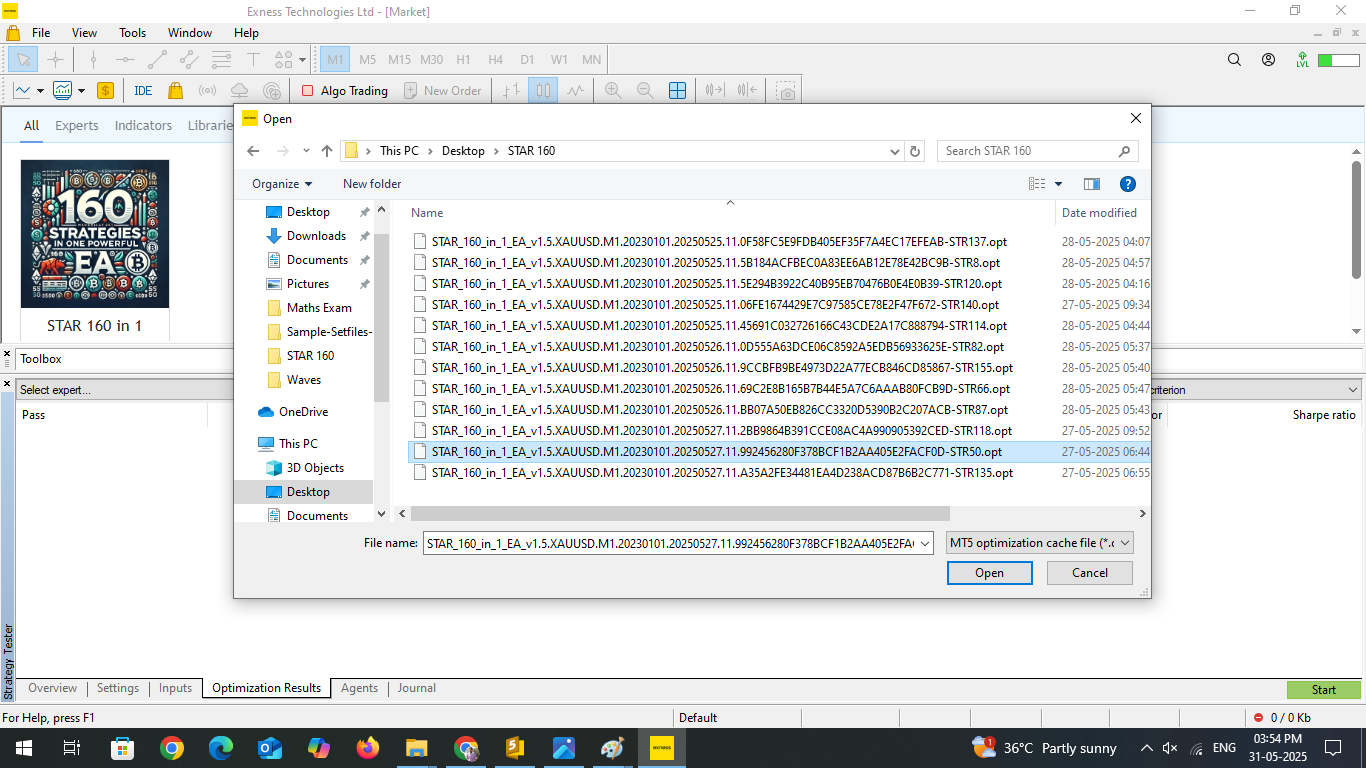The width and height of the screenshot is (1366, 768).
Task: Switch to the Optimization Results tab
Action: click(x=267, y=688)
